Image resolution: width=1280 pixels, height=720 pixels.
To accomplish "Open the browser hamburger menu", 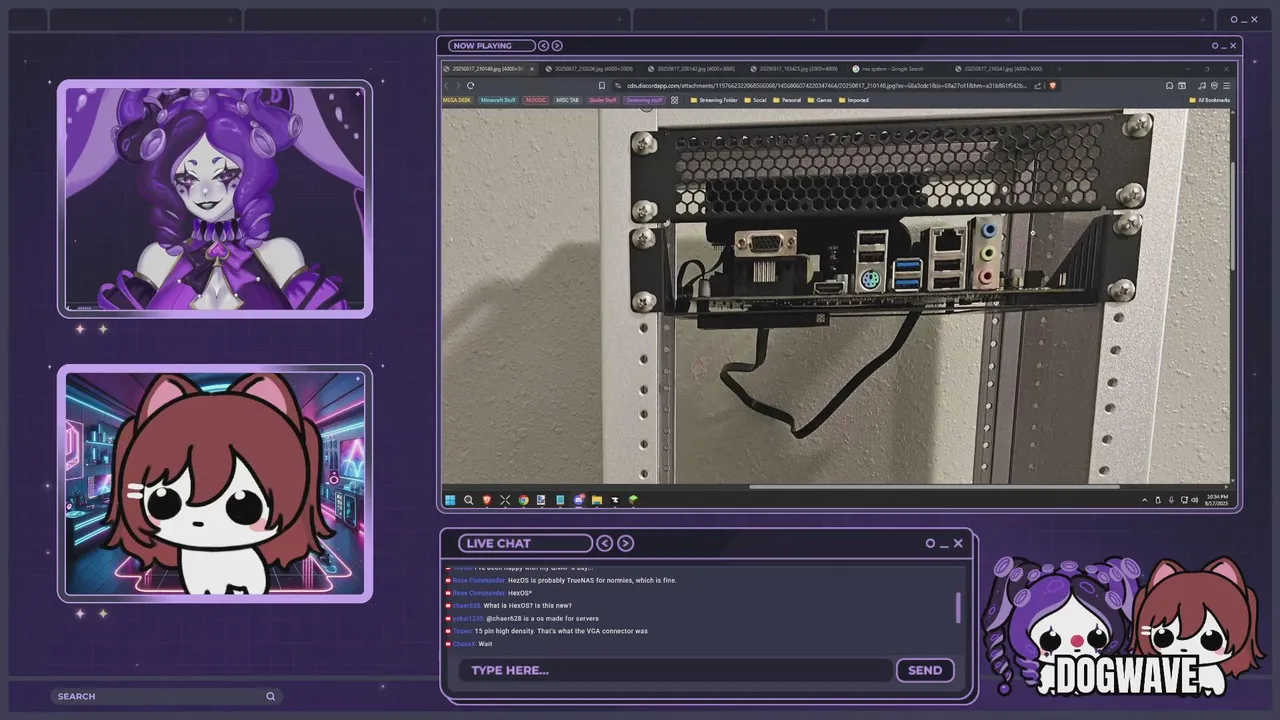I will point(1227,86).
